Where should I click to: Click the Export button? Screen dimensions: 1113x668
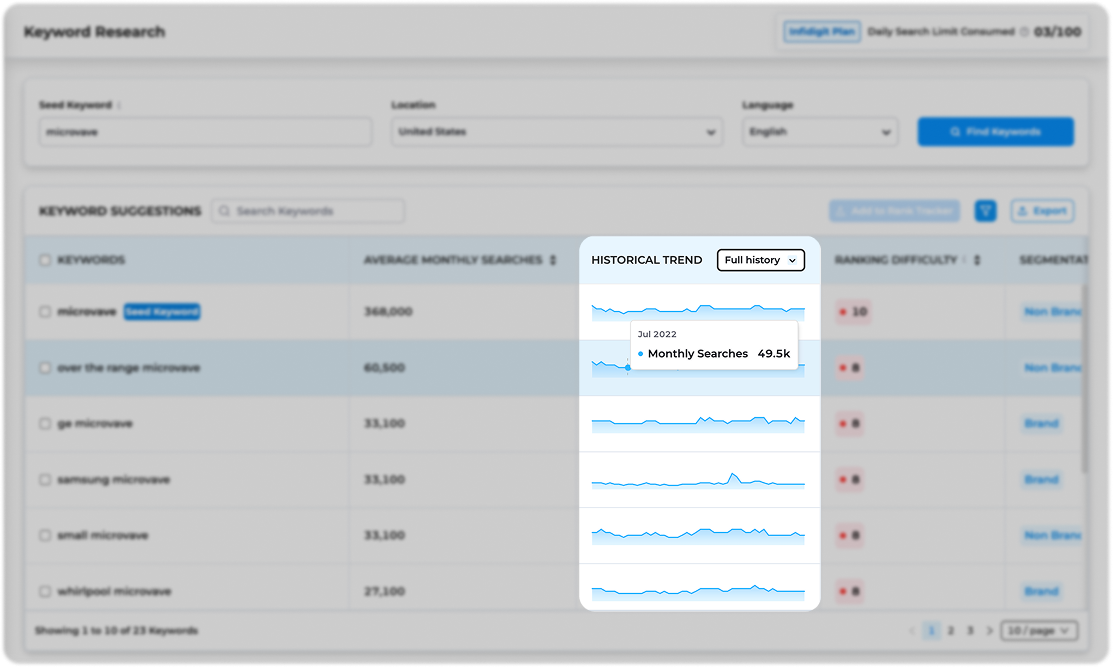[x=1042, y=211]
